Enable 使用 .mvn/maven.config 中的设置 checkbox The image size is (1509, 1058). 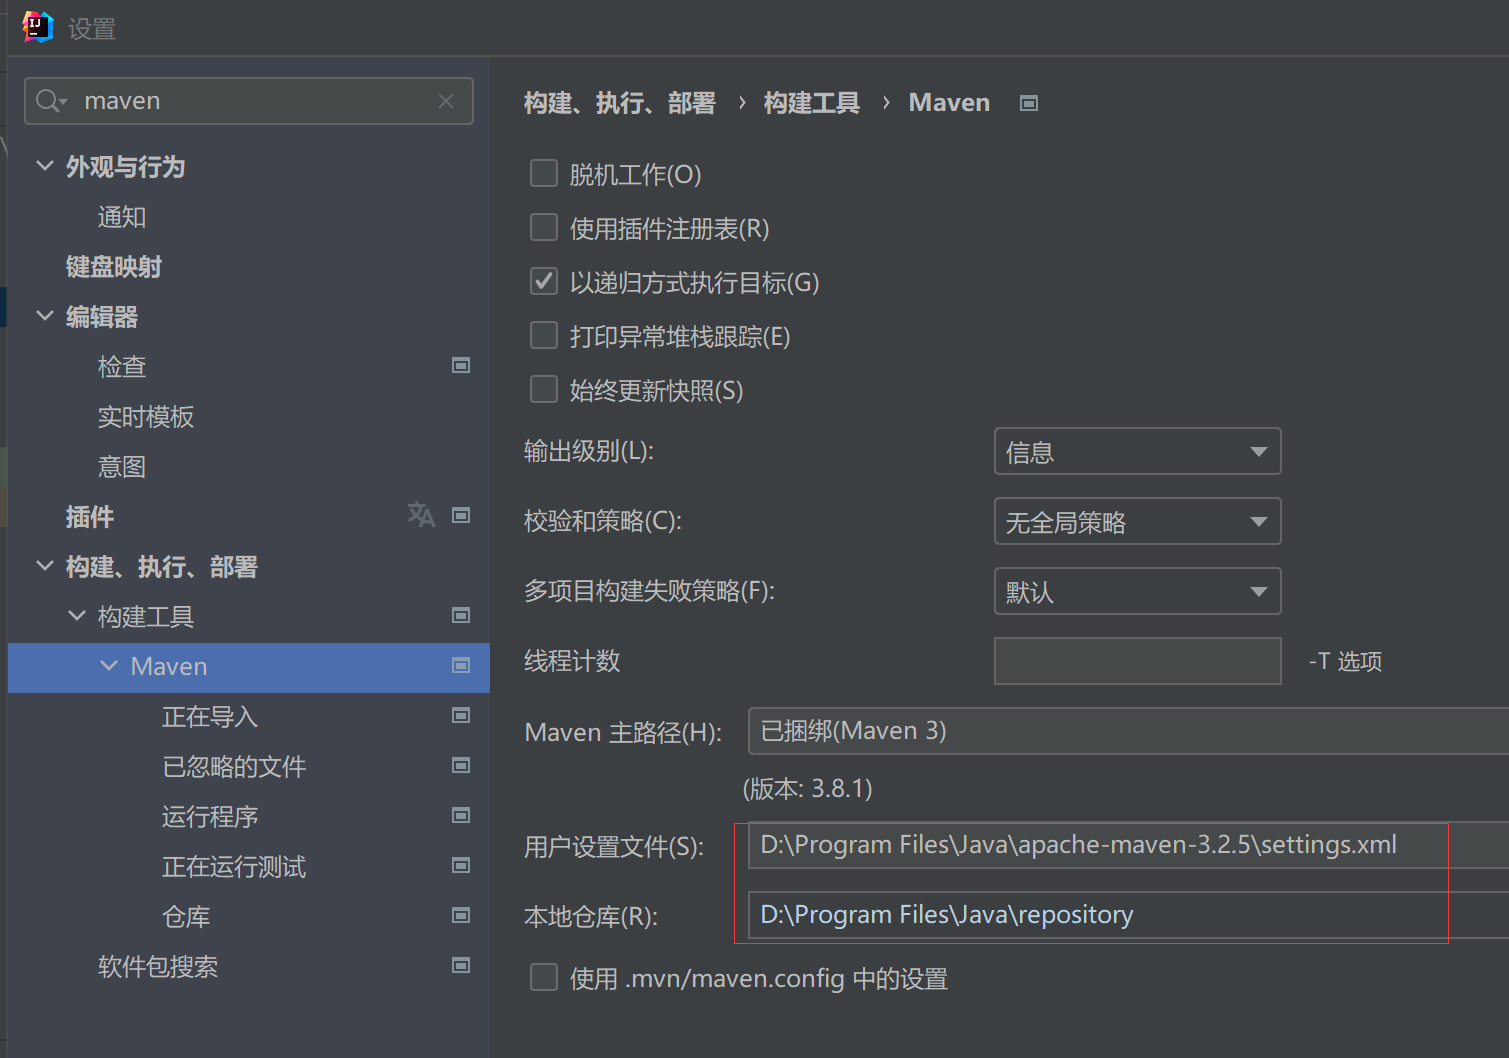point(544,977)
